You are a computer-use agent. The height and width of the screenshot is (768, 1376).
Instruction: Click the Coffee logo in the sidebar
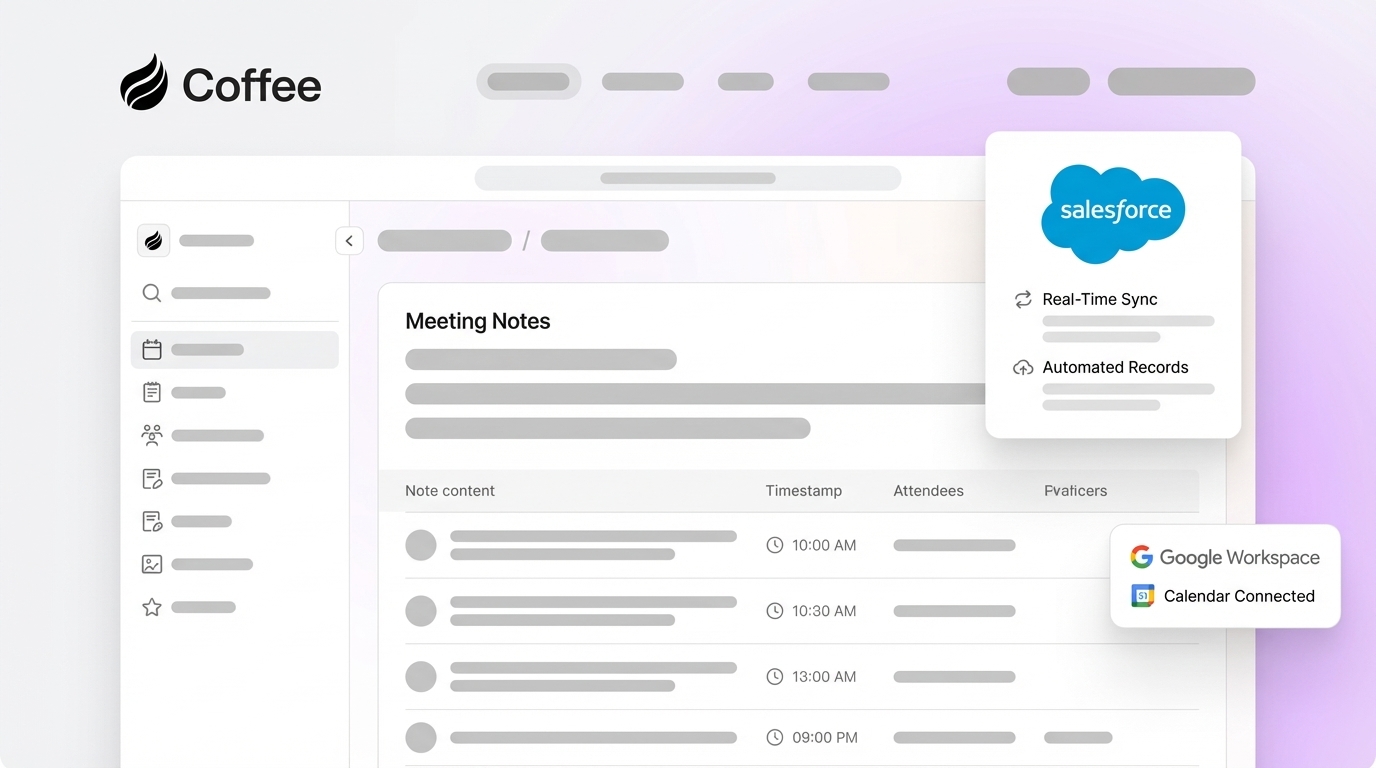tap(153, 240)
